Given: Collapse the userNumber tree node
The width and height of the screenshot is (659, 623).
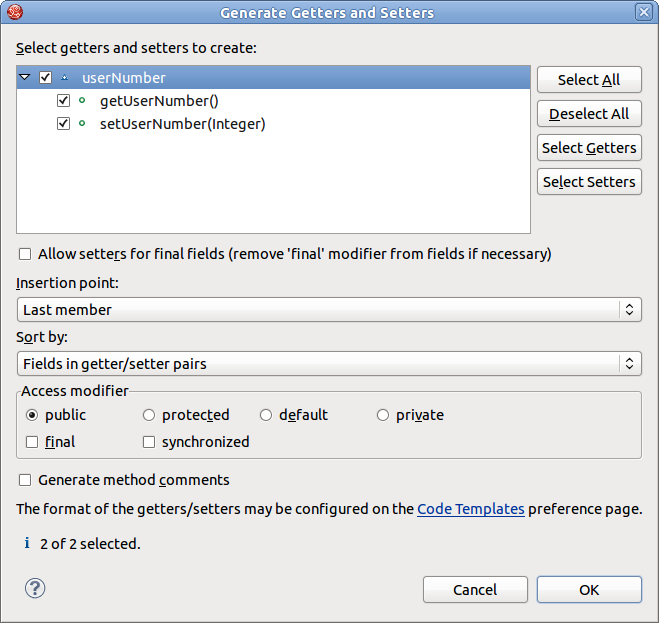Looking at the screenshot, I should 25,78.
